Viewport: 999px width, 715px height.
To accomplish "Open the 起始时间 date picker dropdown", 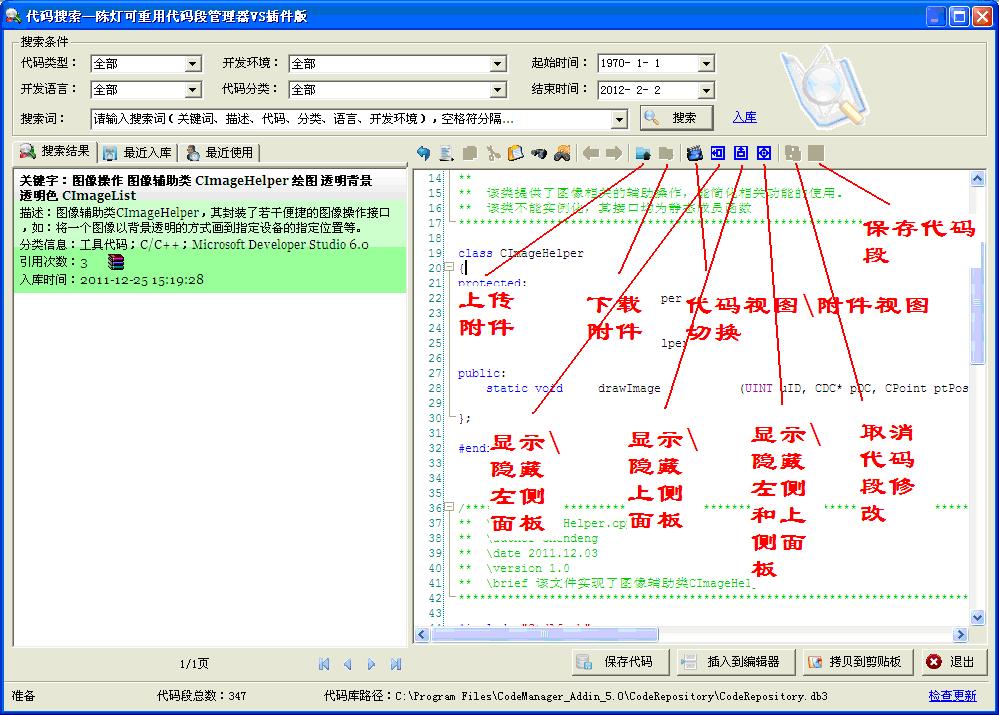I will [705, 63].
